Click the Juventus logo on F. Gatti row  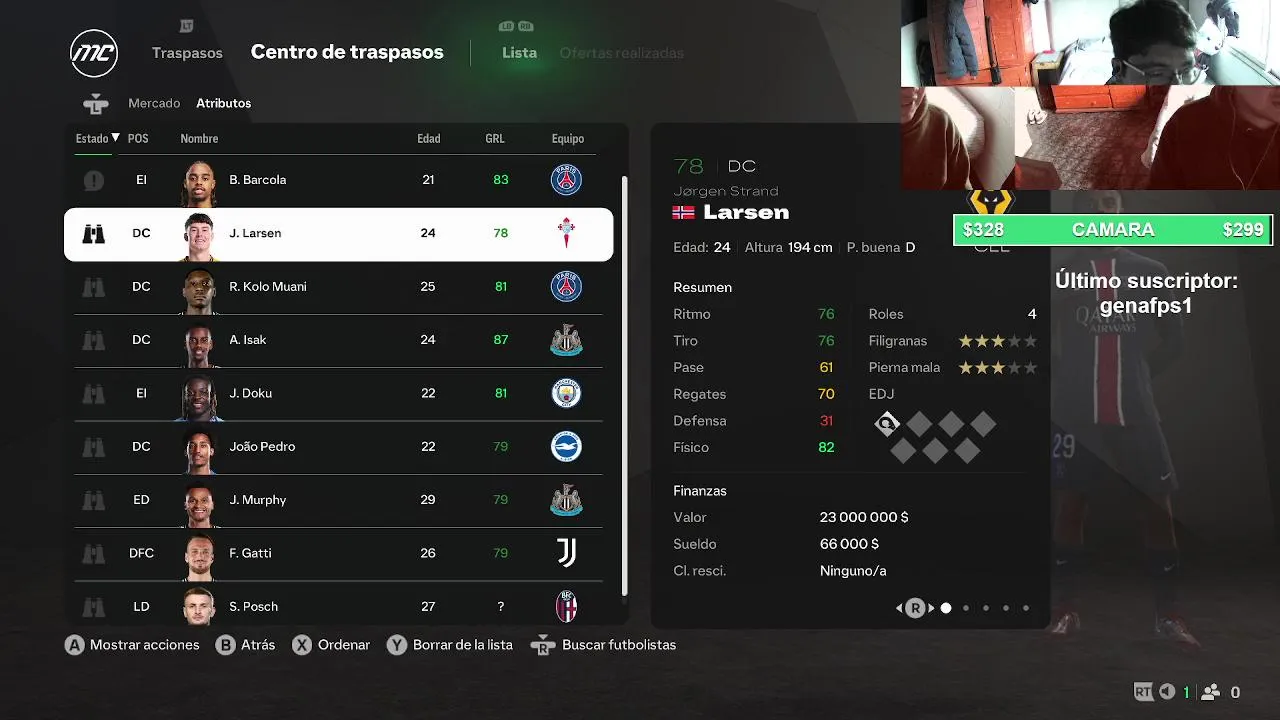[x=566, y=553]
